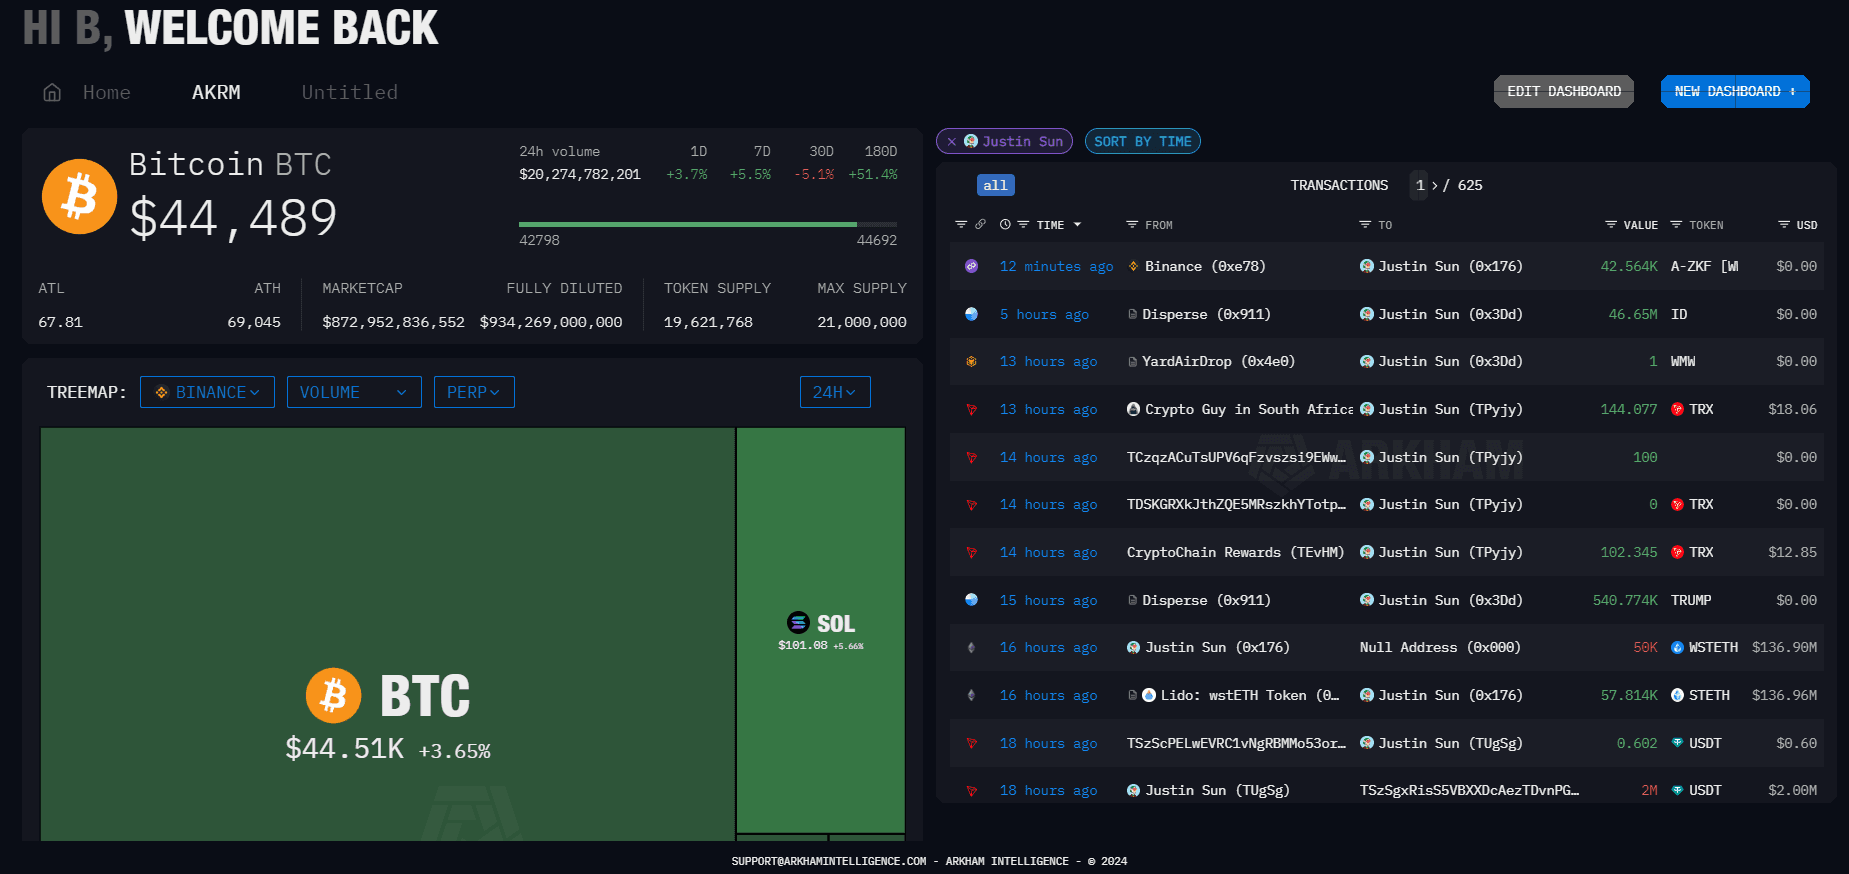
Task: Click the WSTETH token icon
Action: click(x=1677, y=647)
